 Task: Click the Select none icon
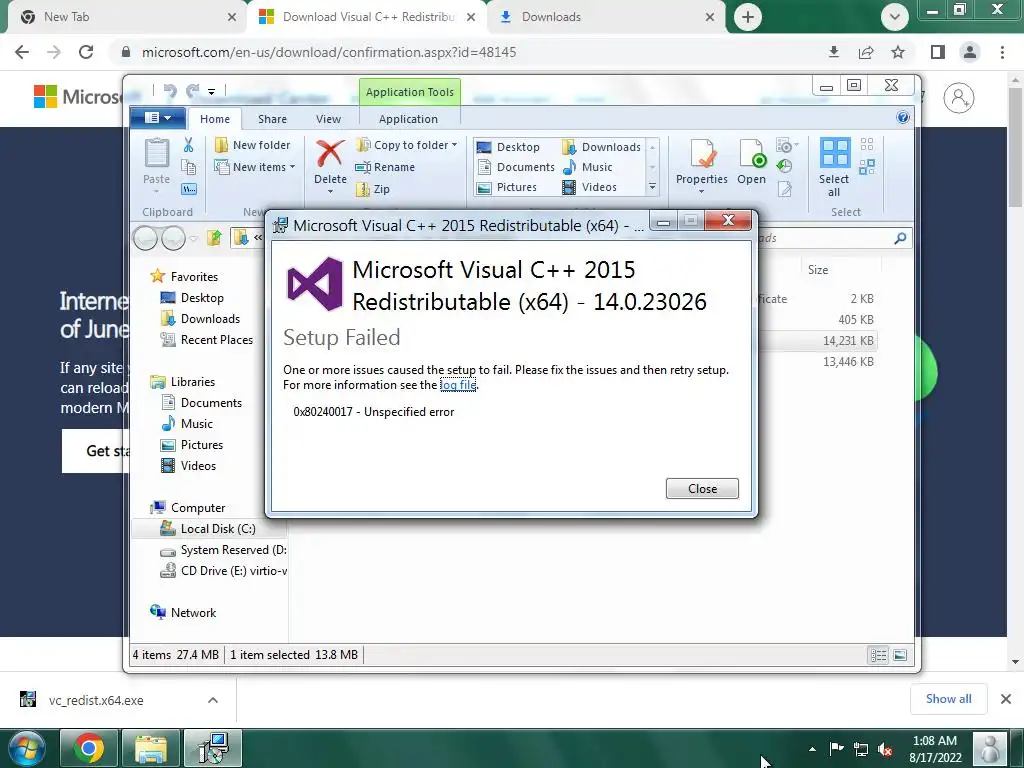pyautogui.click(x=867, y=144)
